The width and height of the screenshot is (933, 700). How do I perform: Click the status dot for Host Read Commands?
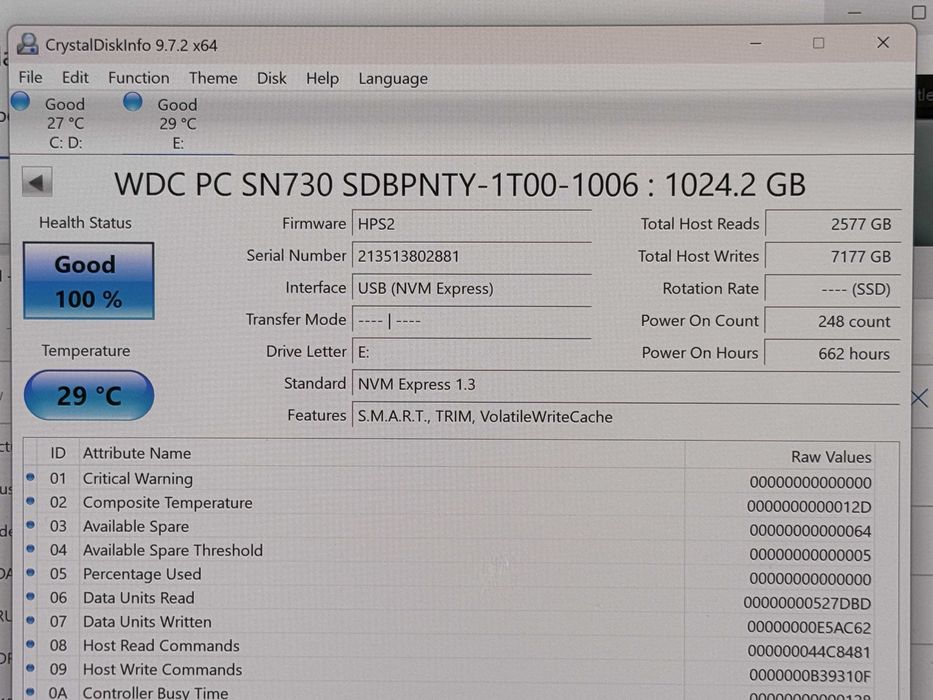(30, 643)
